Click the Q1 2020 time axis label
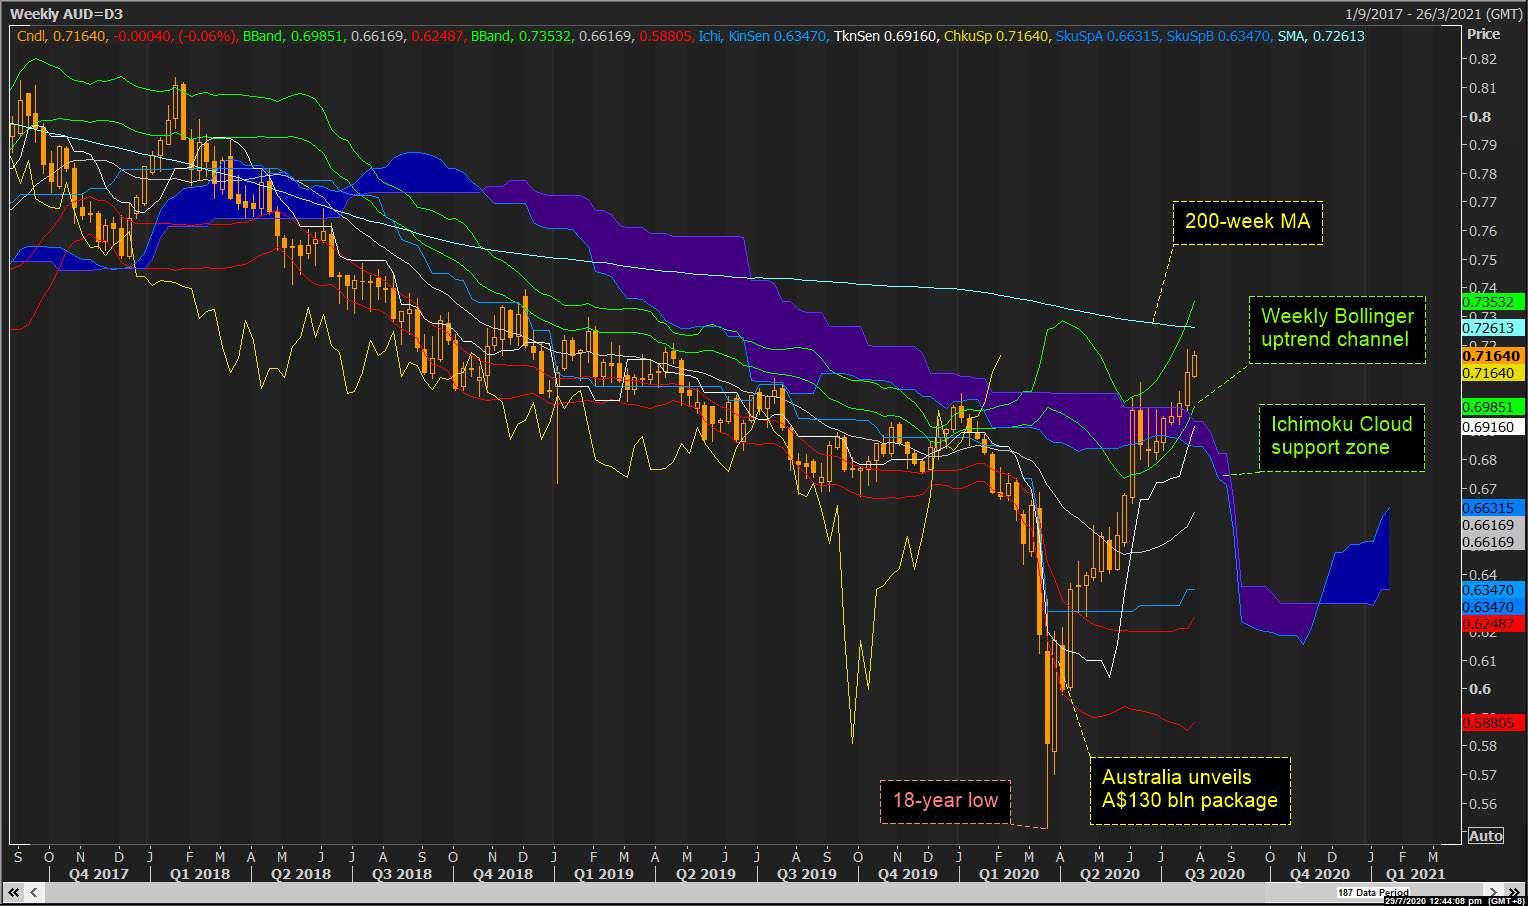1528x906 pixels. tap(1008, 874)
